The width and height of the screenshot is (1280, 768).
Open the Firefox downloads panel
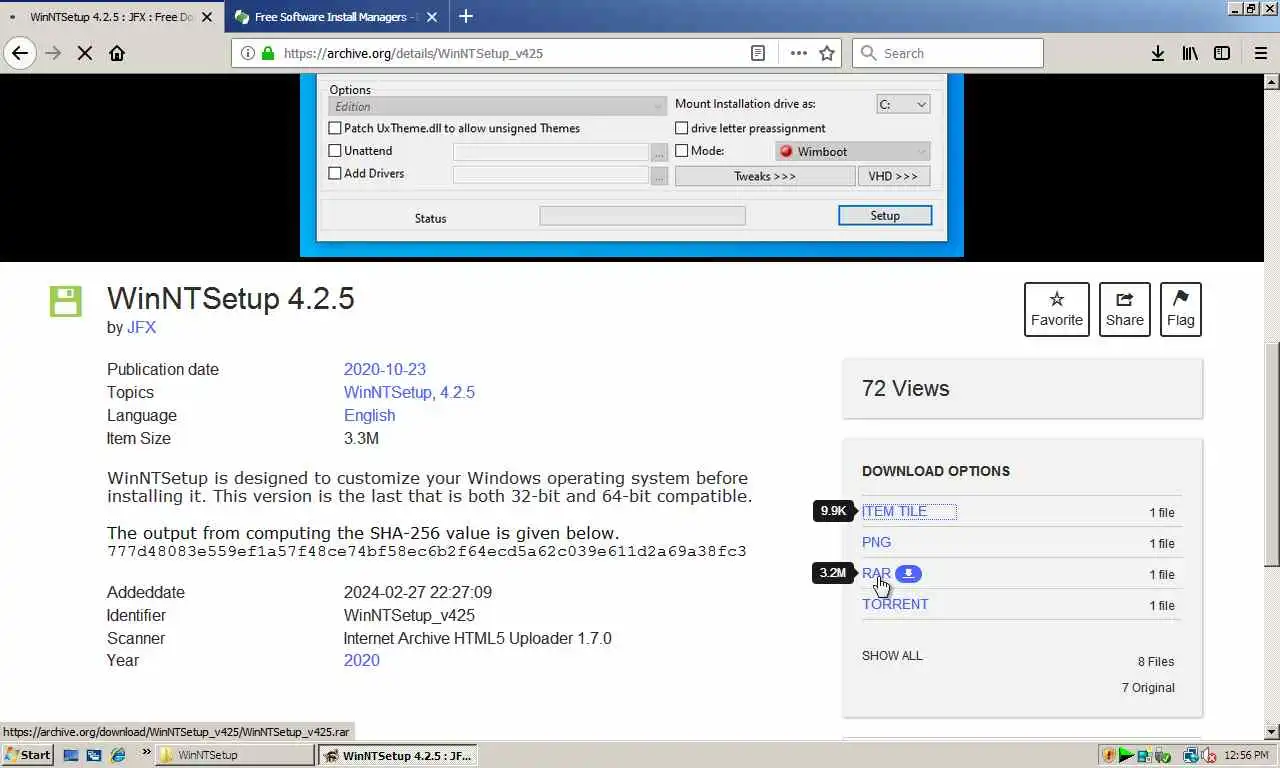1157,53
